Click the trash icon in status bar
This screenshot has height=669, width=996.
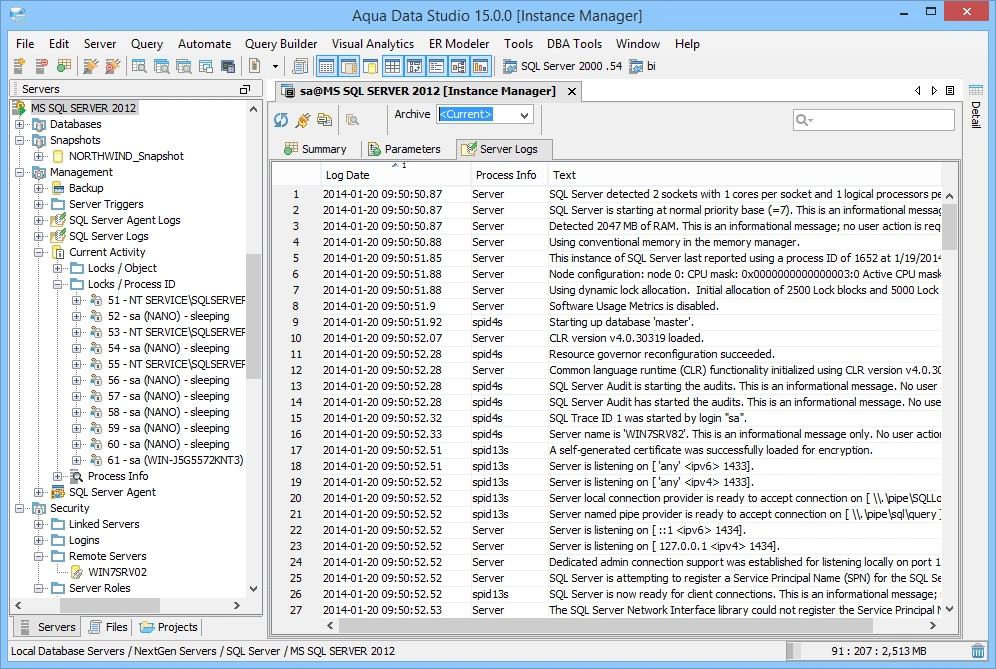pos(977,651)
